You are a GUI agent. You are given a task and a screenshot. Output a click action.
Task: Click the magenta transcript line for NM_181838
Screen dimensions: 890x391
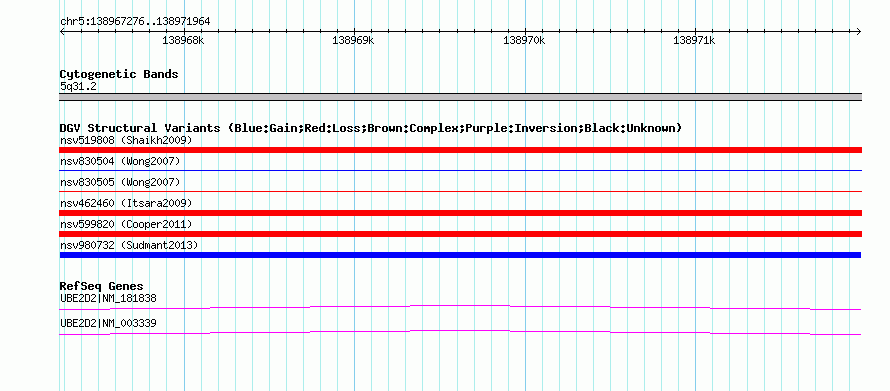(460, 307)
